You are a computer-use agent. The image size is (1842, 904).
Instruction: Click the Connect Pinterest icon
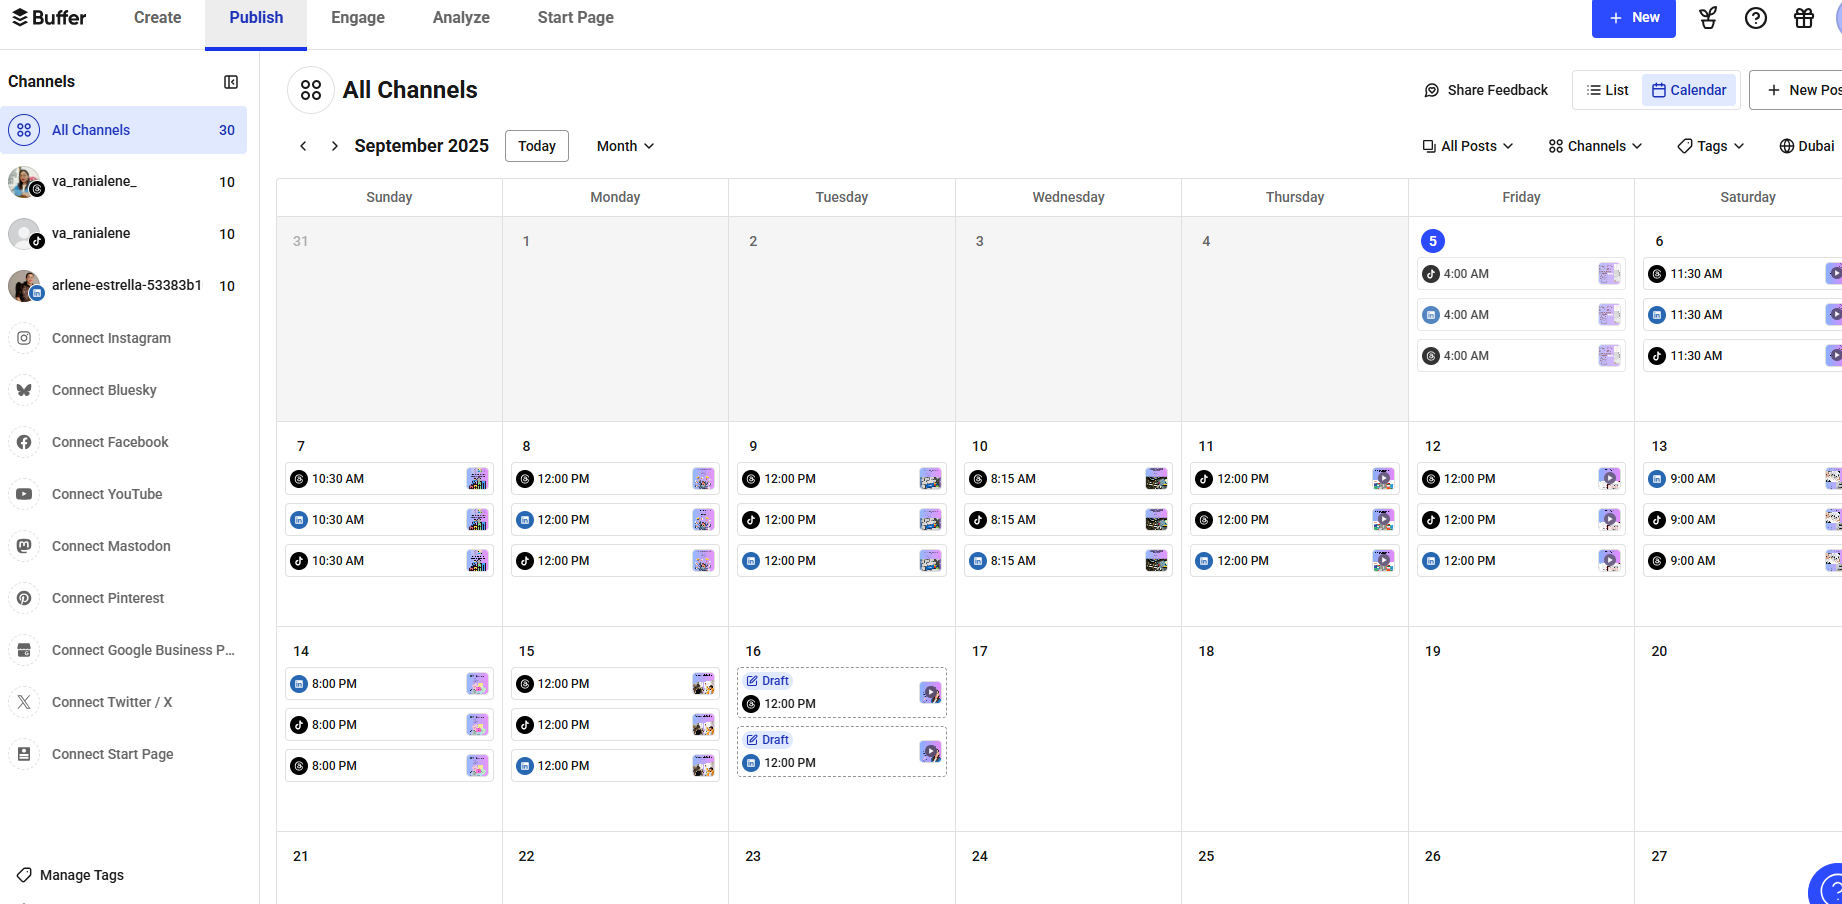(24, 598)
